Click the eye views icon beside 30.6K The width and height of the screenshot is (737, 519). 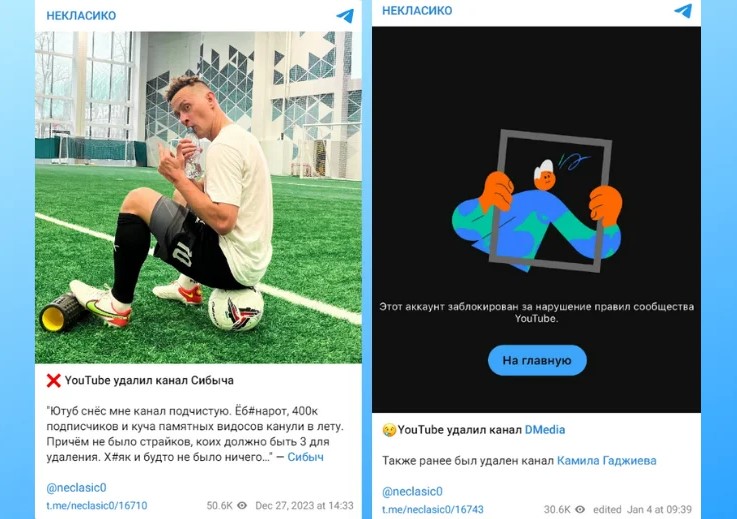580,509
